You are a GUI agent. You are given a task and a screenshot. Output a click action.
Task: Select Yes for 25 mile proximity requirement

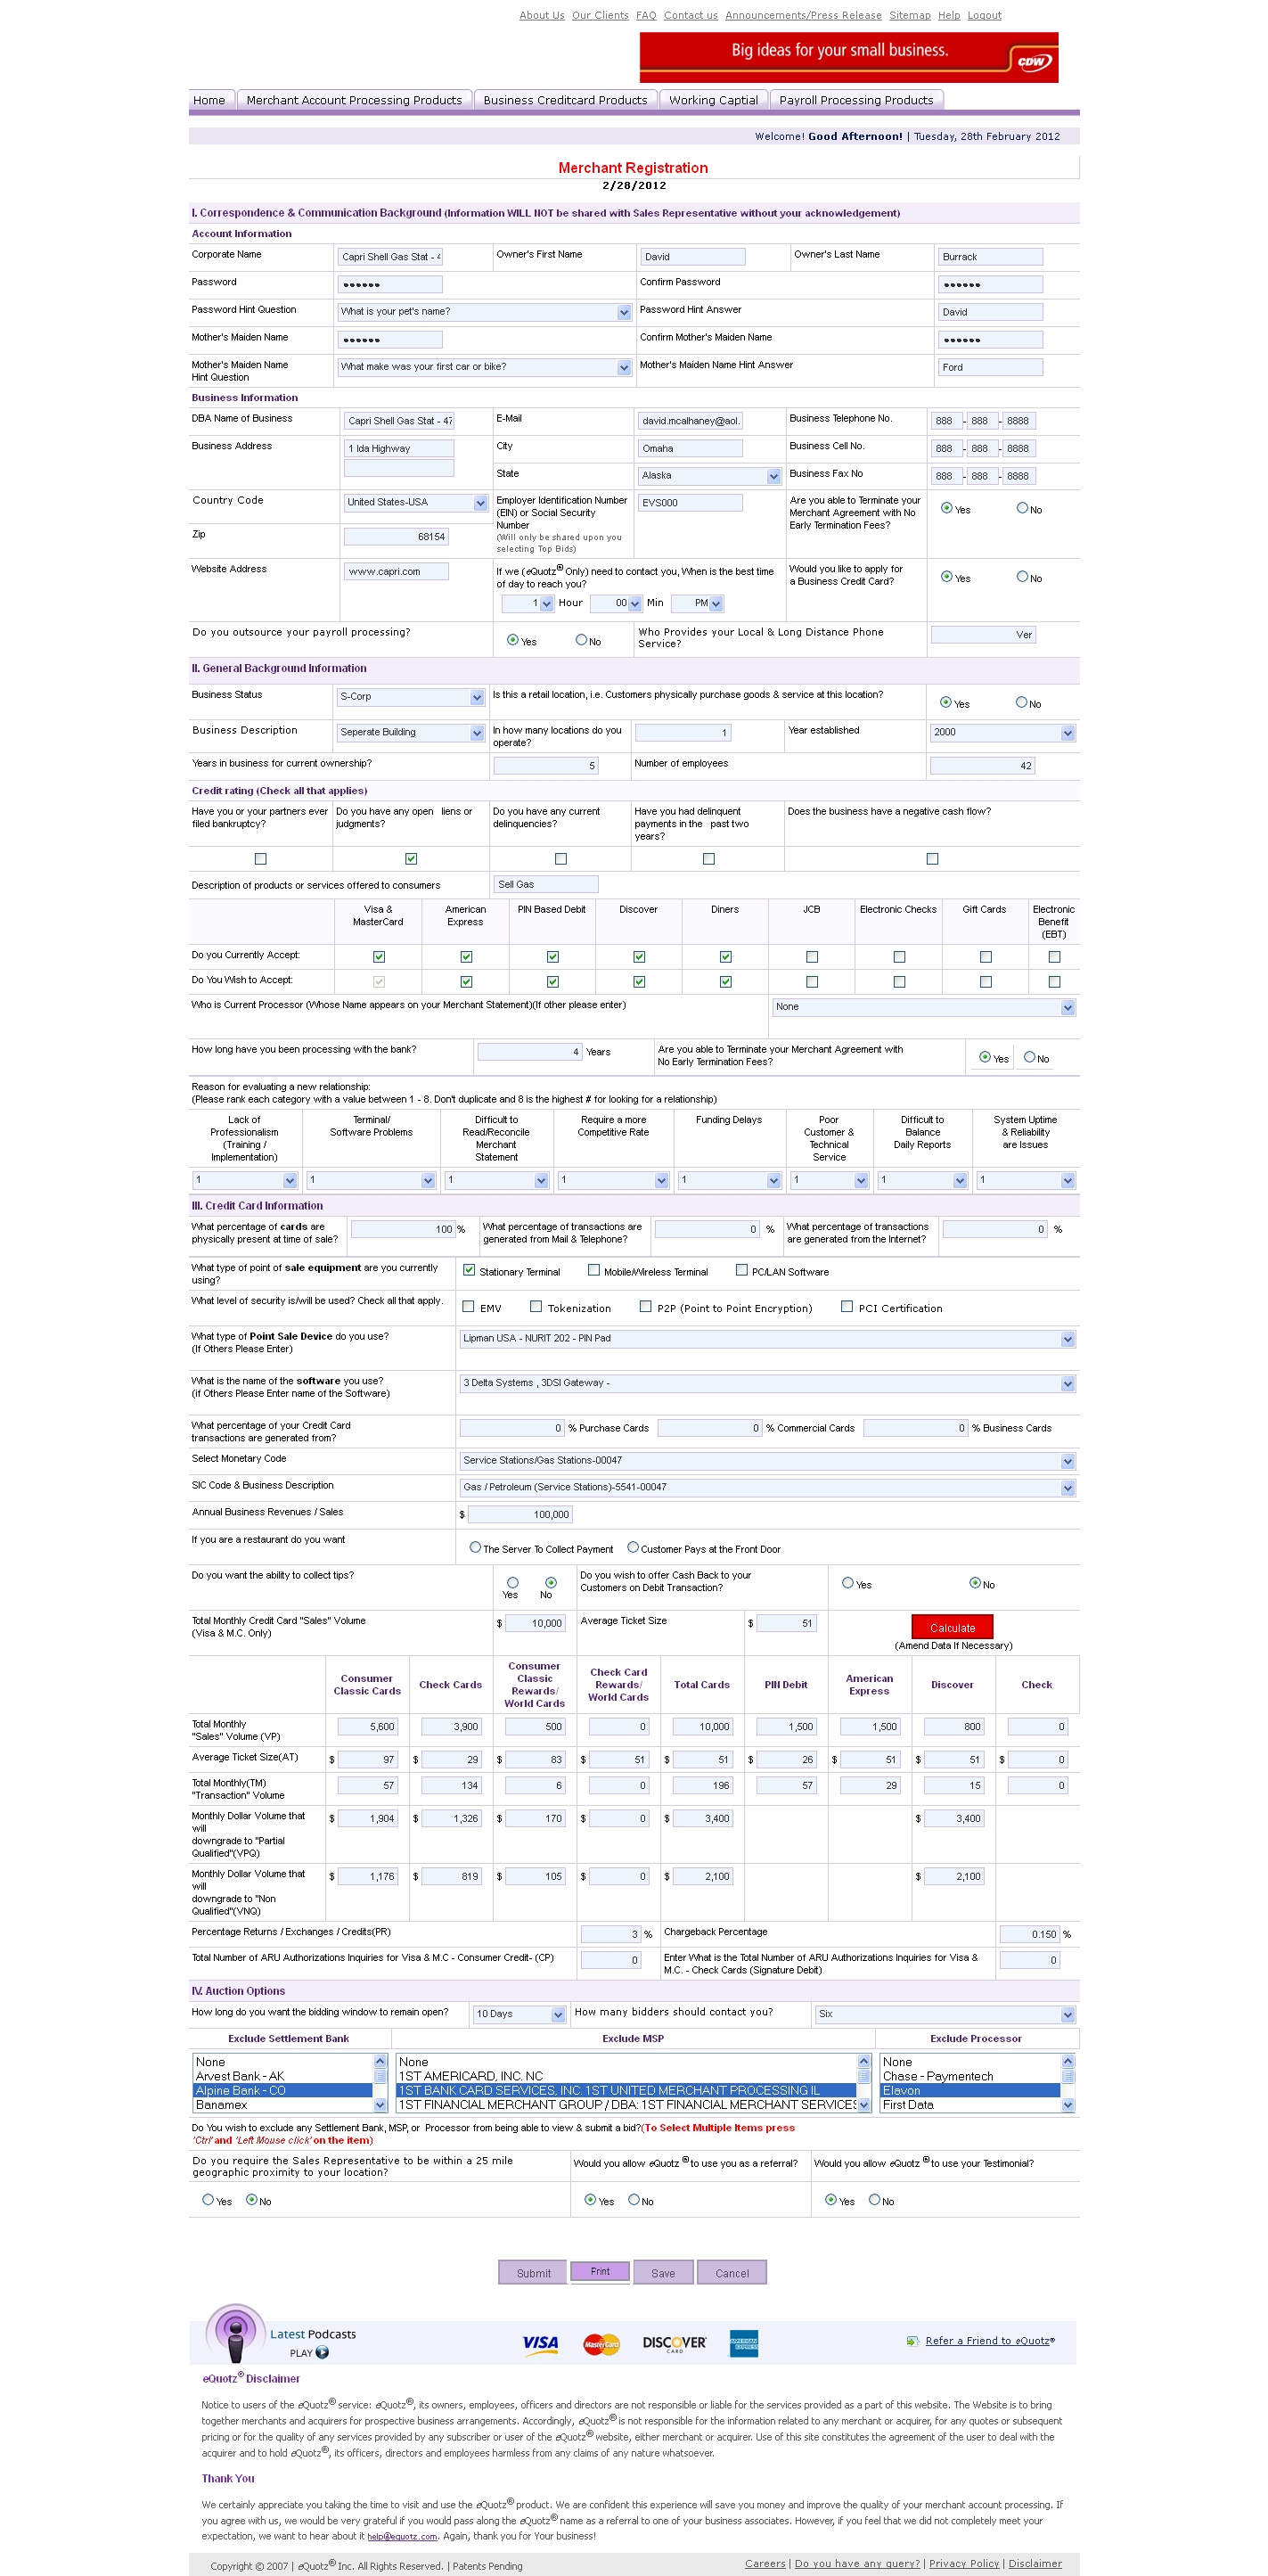(208, 2199)
